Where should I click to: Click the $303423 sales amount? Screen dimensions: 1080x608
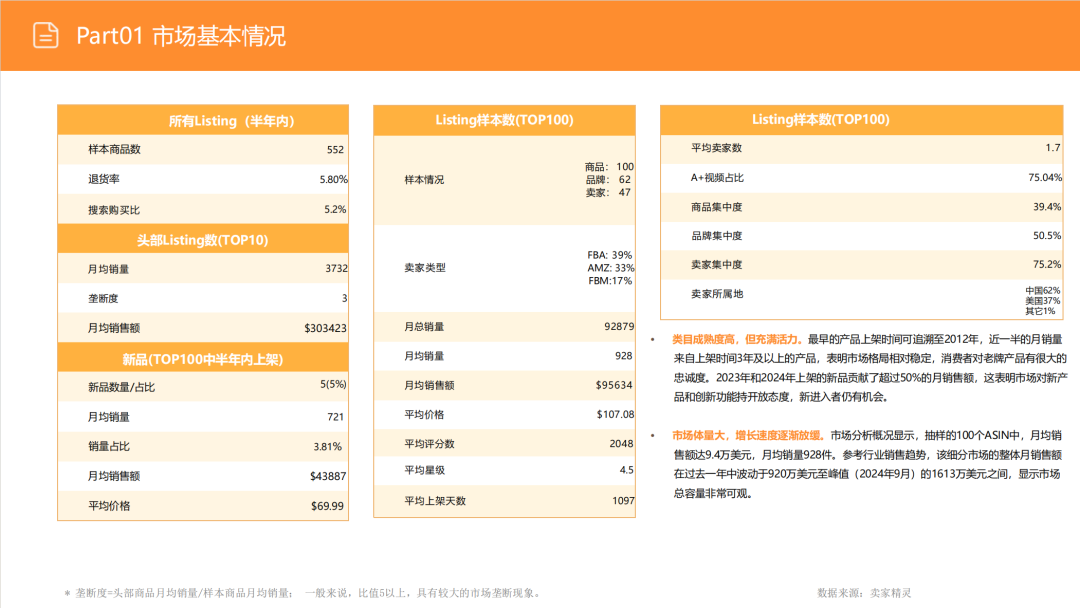click(x=325, y=328)
